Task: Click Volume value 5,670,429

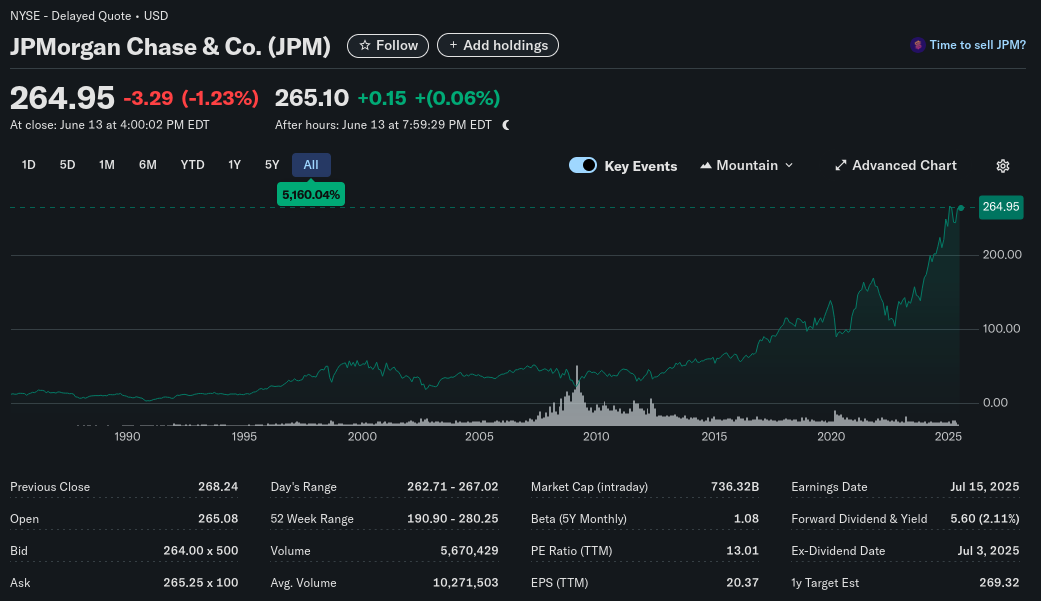Action: 469,551
